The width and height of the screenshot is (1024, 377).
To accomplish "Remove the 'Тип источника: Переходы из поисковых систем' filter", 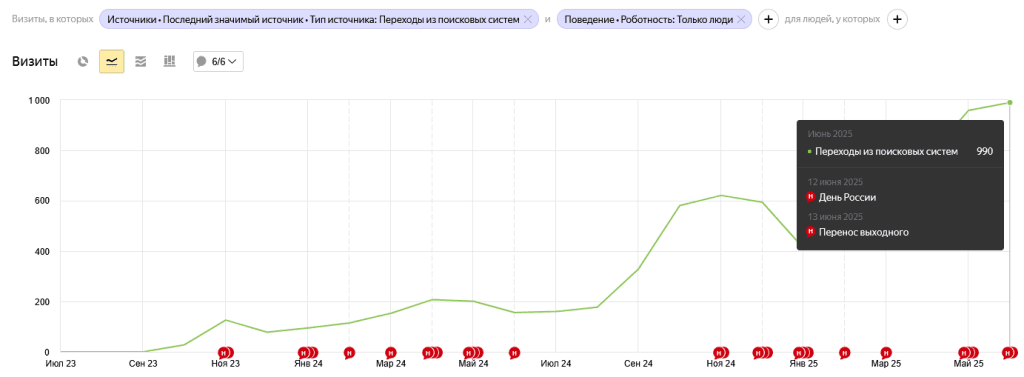I will [x=528, y=20].
